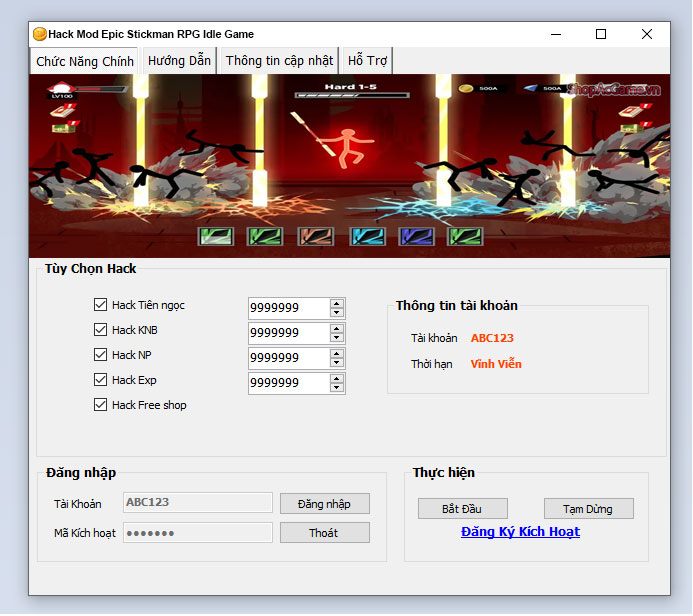Viewport: 693px width, 616px height.
Task: Open the Thông tin cập nhật tab
Action: click(x=279, y=61)
